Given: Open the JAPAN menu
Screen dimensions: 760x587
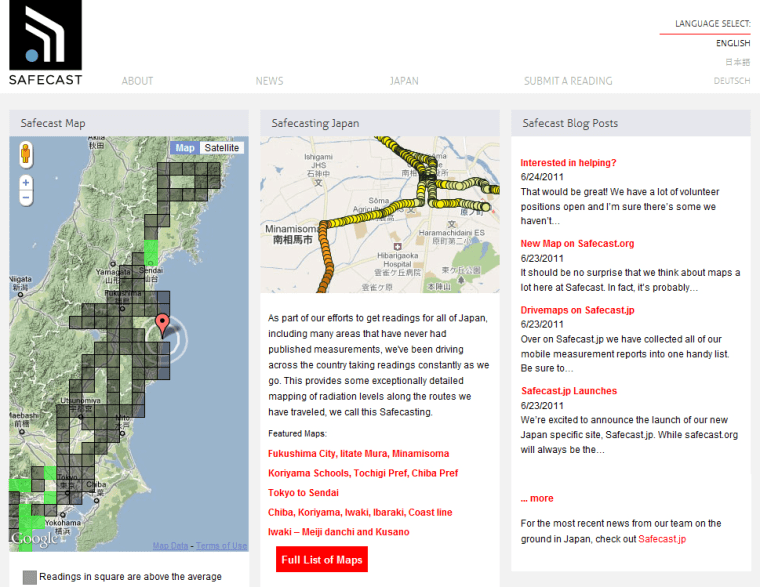Looking at the screenshot, I should [x=404, y=81].
